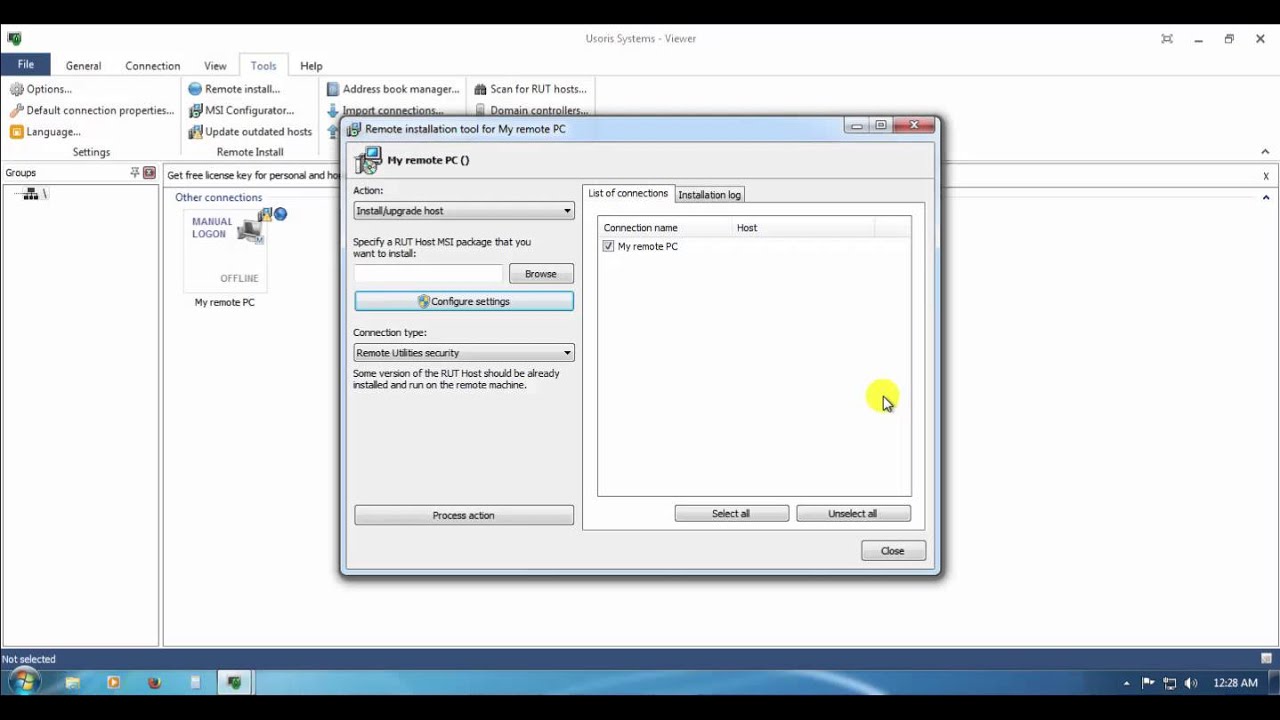Switch to the General ribbon tab
This screenshot has width=1280, height=720.
tap(83, 66)
